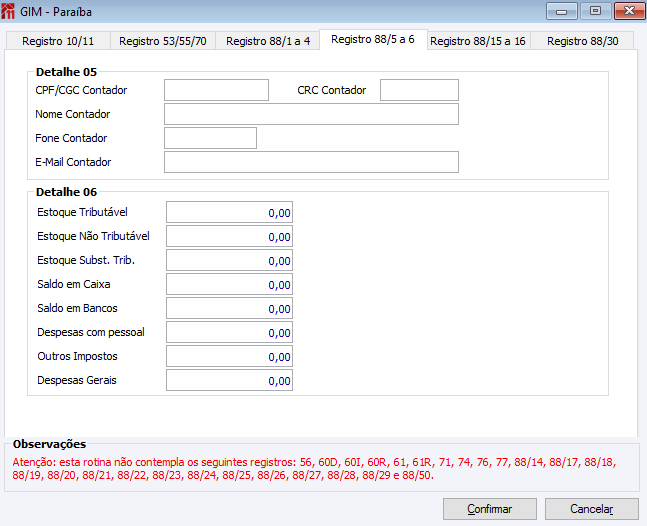
Task: Click the Outros Impostos value field
Action: (x=229, y=356)
